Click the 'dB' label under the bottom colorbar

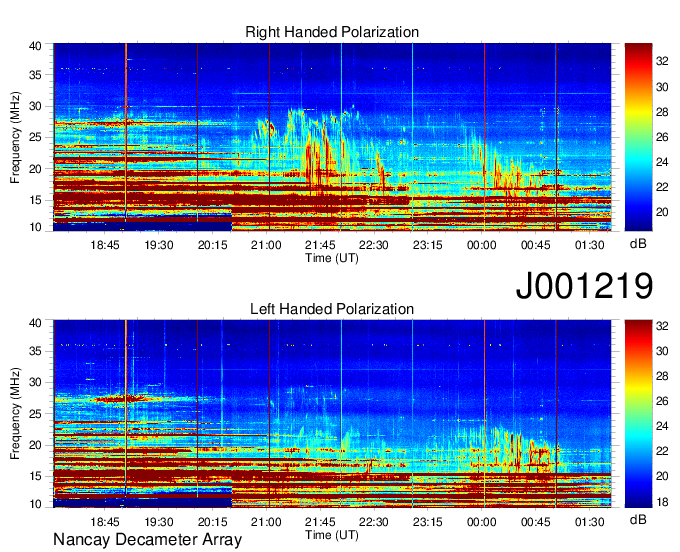pos(638,519)
